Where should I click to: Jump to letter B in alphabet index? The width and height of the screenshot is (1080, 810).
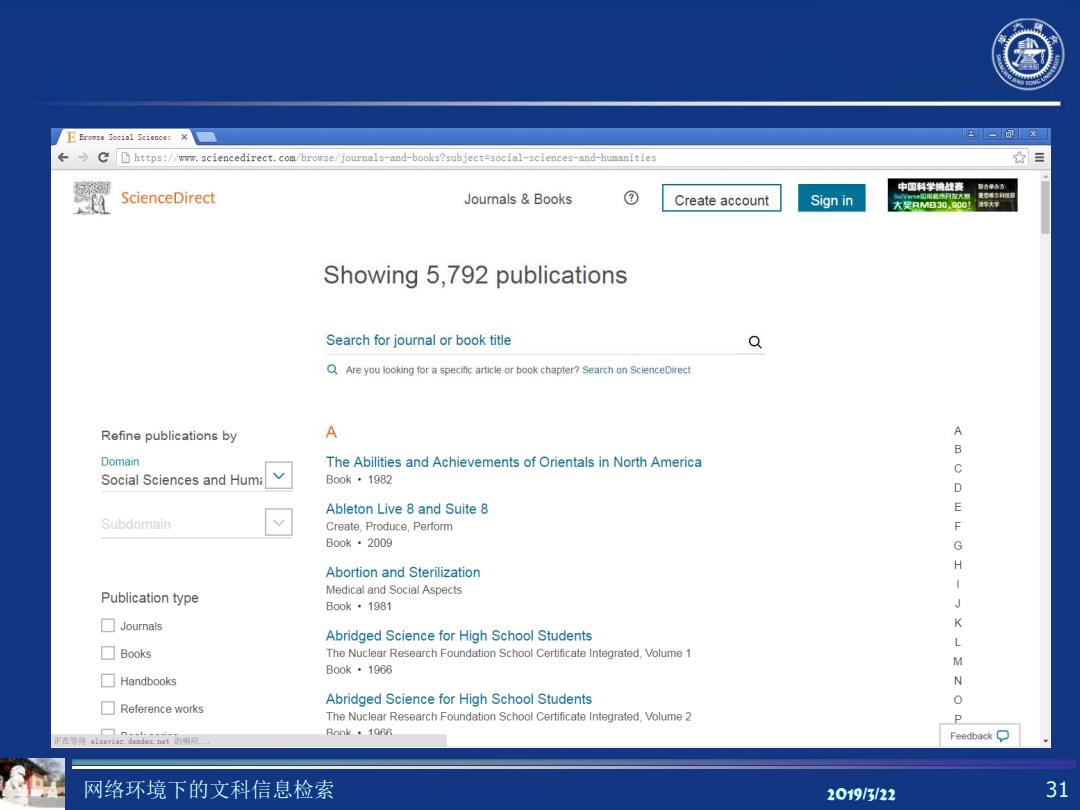point(957,449)
